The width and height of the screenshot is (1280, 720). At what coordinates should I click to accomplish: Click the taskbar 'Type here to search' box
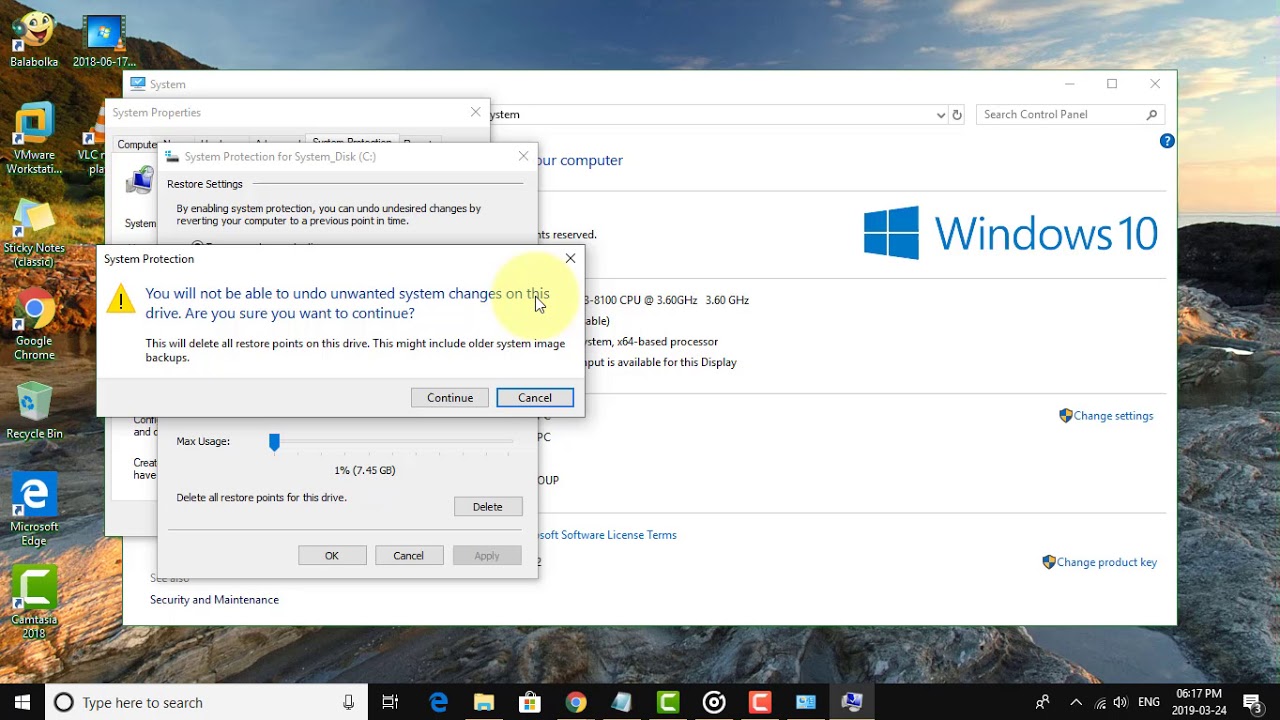click(x=205, y=702)
